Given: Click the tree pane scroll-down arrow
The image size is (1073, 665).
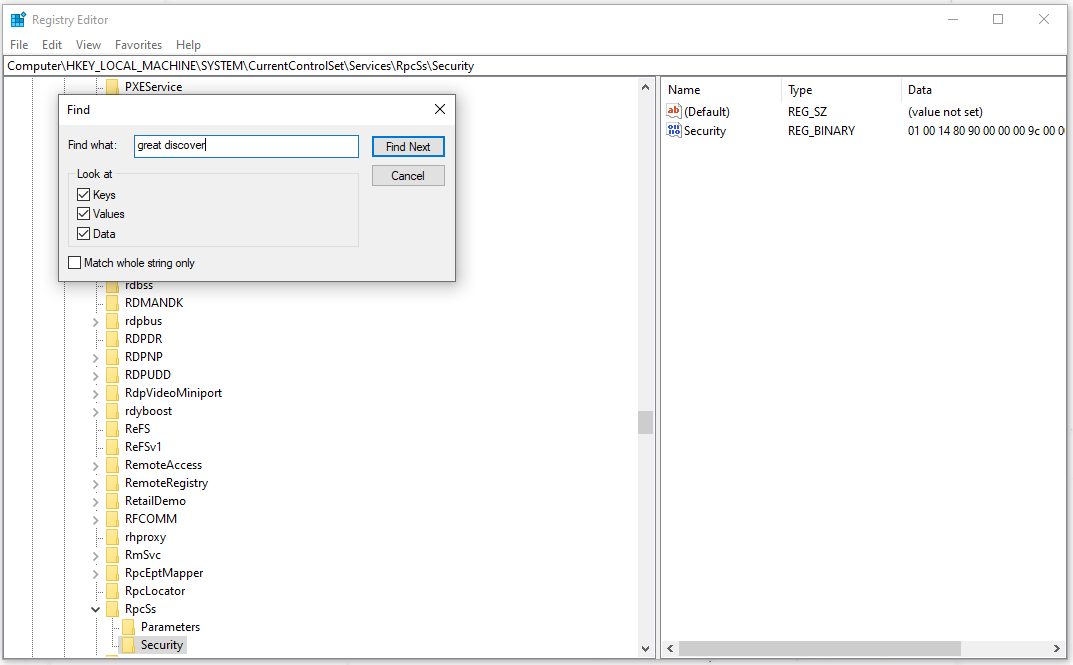Looking at the screenshot, I should pyautogui.click(x=645, y=648).
